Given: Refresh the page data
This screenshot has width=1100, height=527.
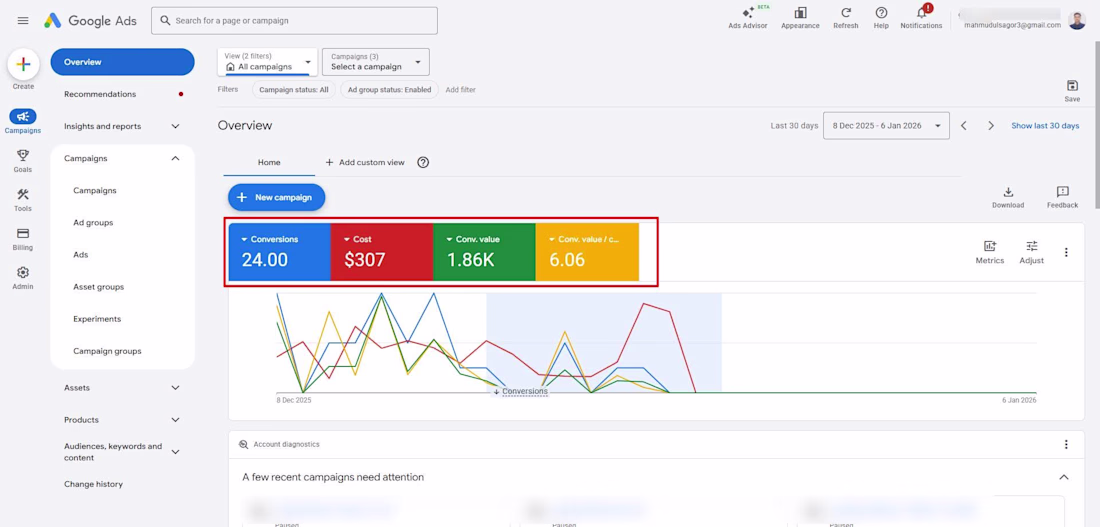Looking at the screenshot, I should [x=845, y=18].
